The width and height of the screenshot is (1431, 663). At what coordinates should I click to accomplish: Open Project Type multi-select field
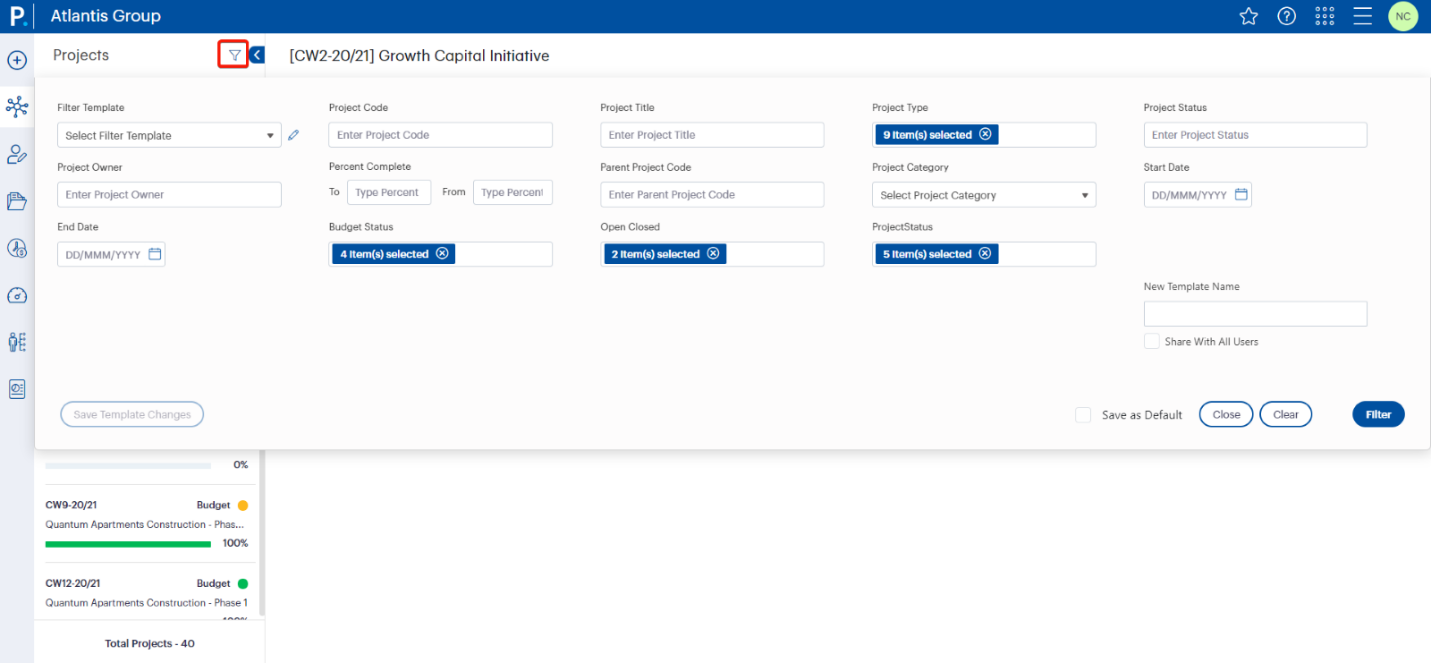coord(984,135)
